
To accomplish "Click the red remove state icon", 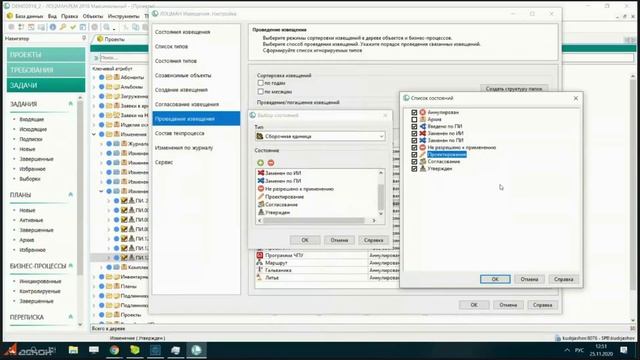I will coord(271,163).
